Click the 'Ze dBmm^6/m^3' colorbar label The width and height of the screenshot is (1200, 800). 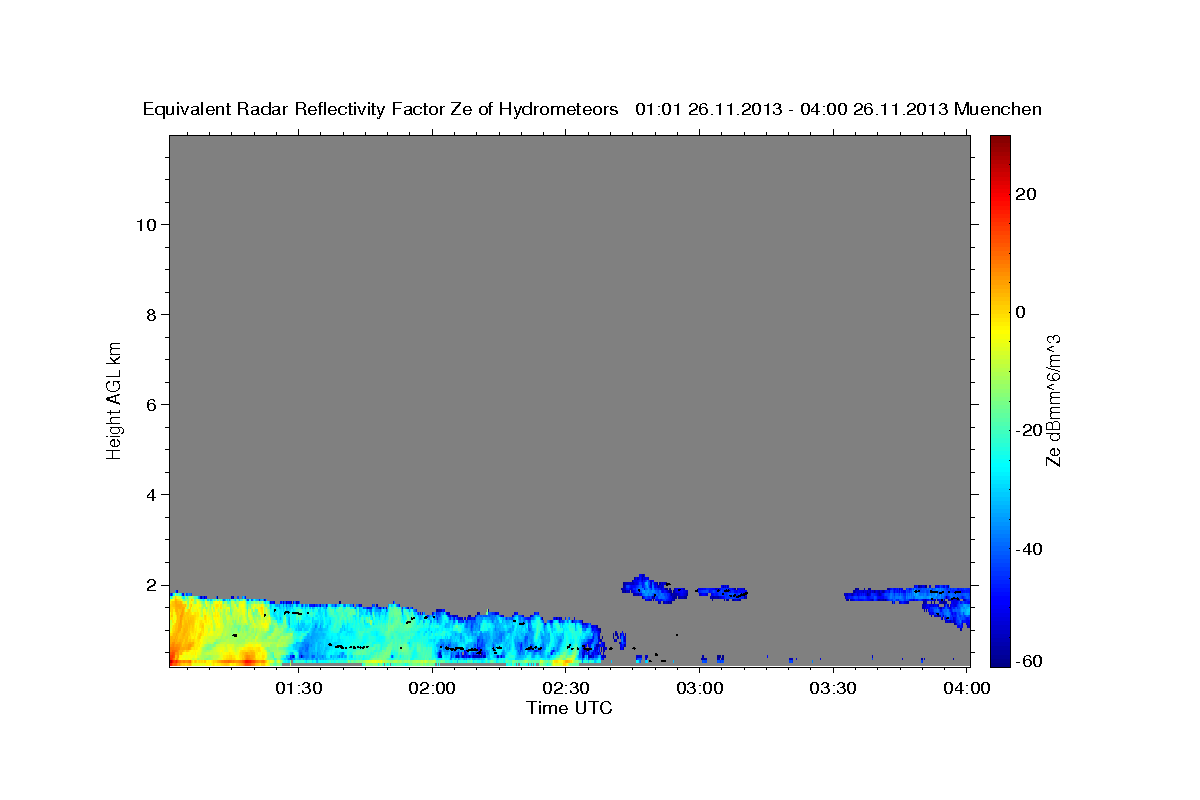(1053, 400)
